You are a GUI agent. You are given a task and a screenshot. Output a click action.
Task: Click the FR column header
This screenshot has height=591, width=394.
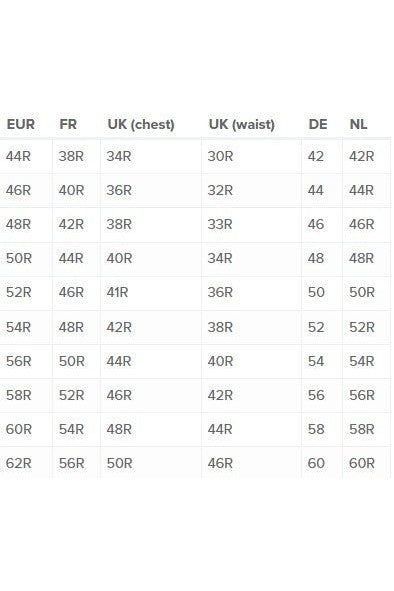click(68, 124)
